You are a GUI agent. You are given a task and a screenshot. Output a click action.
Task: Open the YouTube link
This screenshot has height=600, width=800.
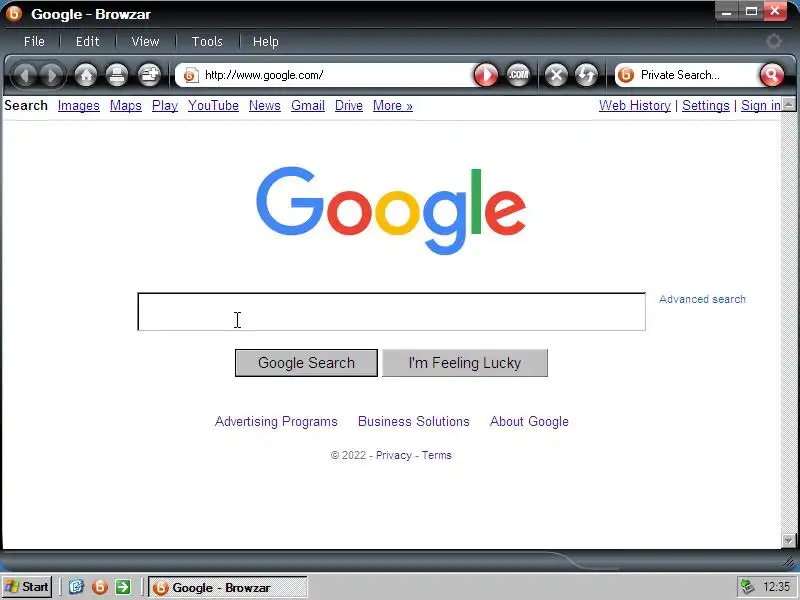213,106
